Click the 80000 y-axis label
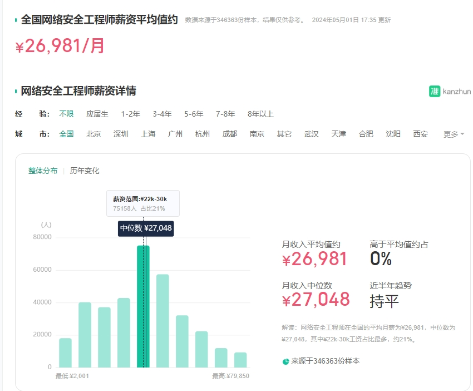This screenshot has height=391, width=473. click(x=42, y=237)
